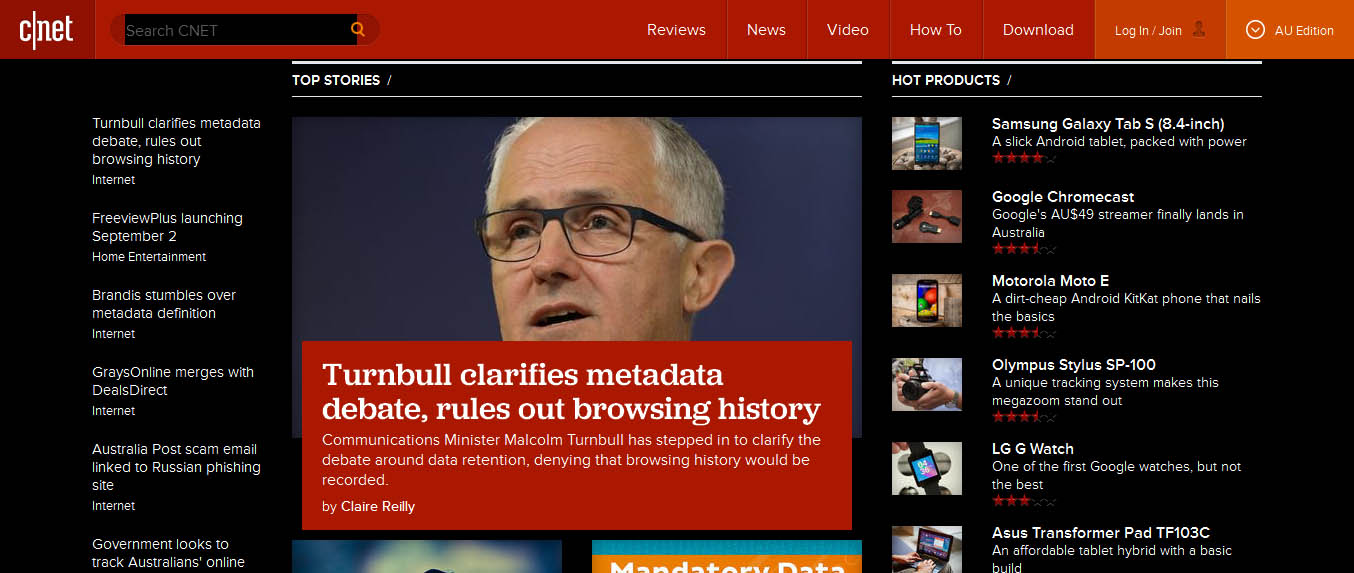Open sidebar story Turnbull clarifies metadata debate
The height and width of the screenshot is (573, 1354).
point(176,141)
